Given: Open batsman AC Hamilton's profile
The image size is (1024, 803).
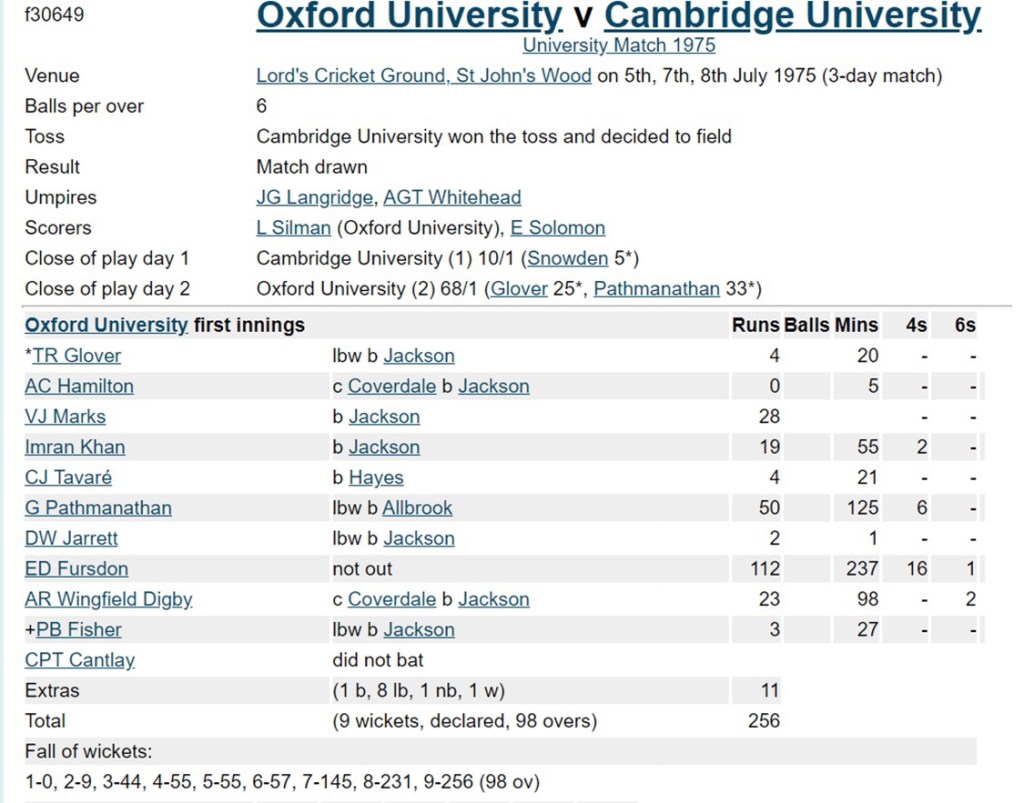Looking at the screenshot, I should pos(79,386).
